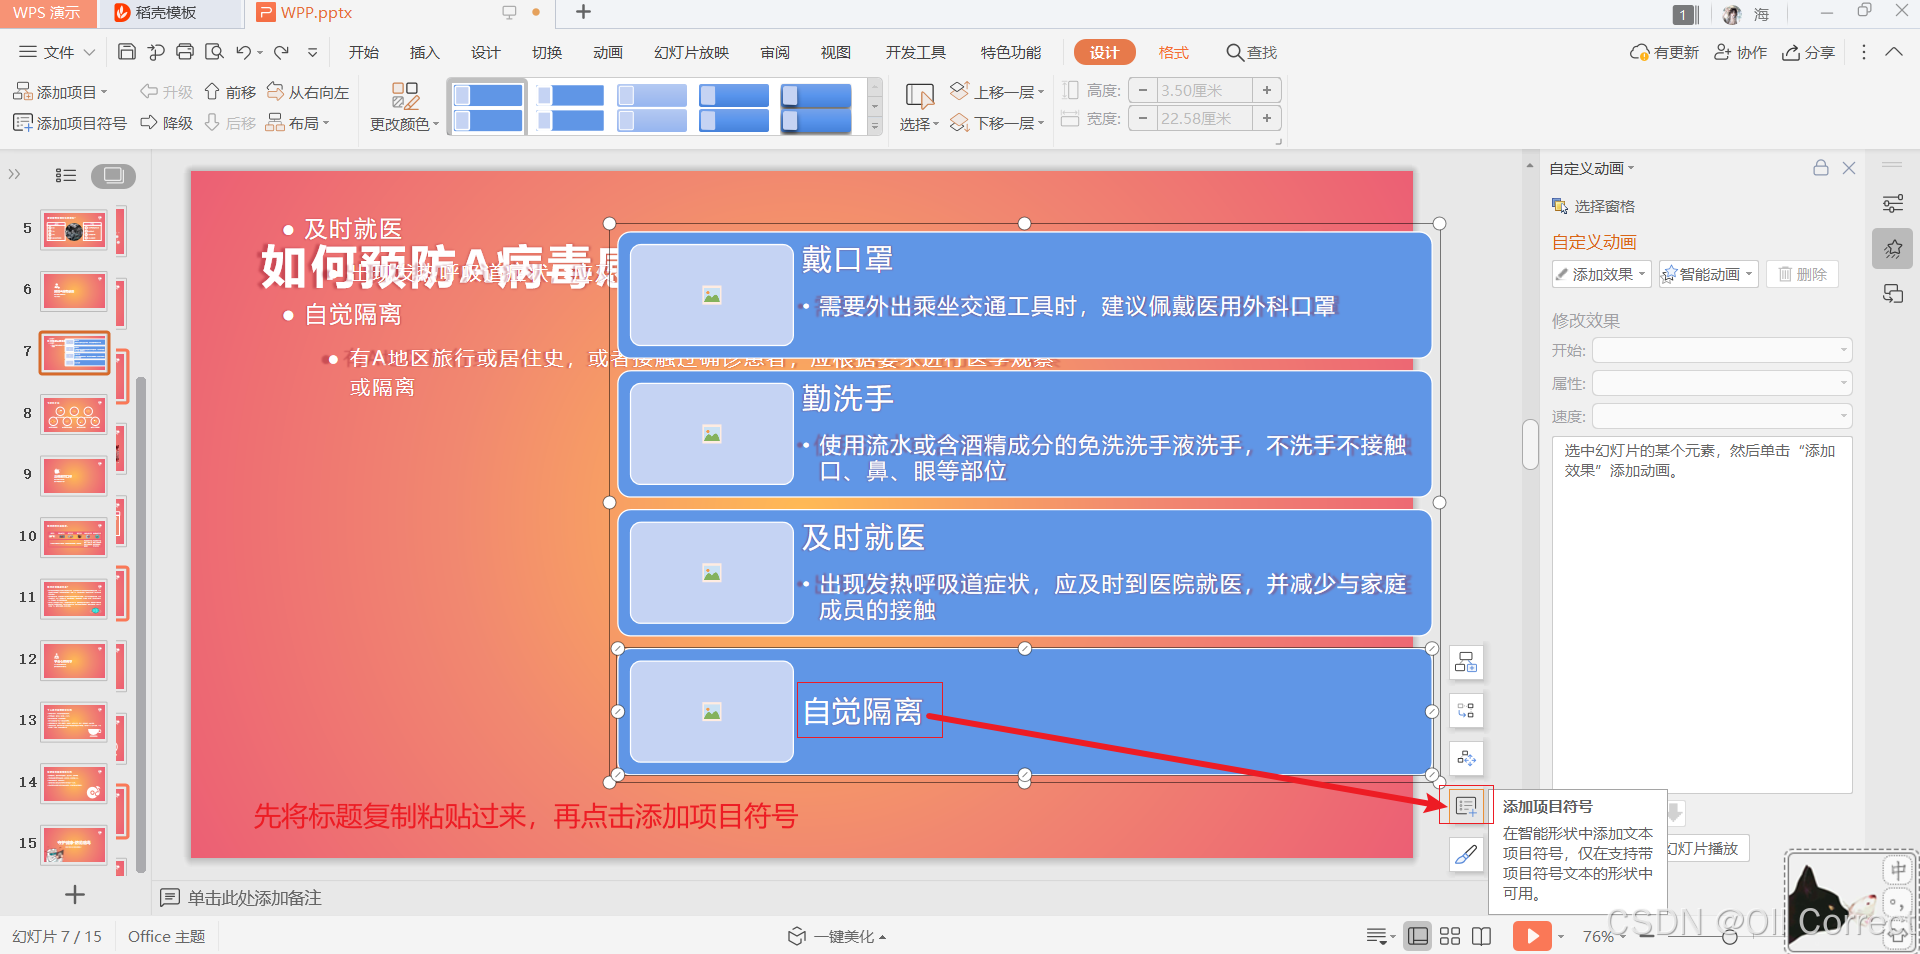1920x954 pixels.
Task: Open 添加项目 dropdown
Action: [x=60, y=92]
